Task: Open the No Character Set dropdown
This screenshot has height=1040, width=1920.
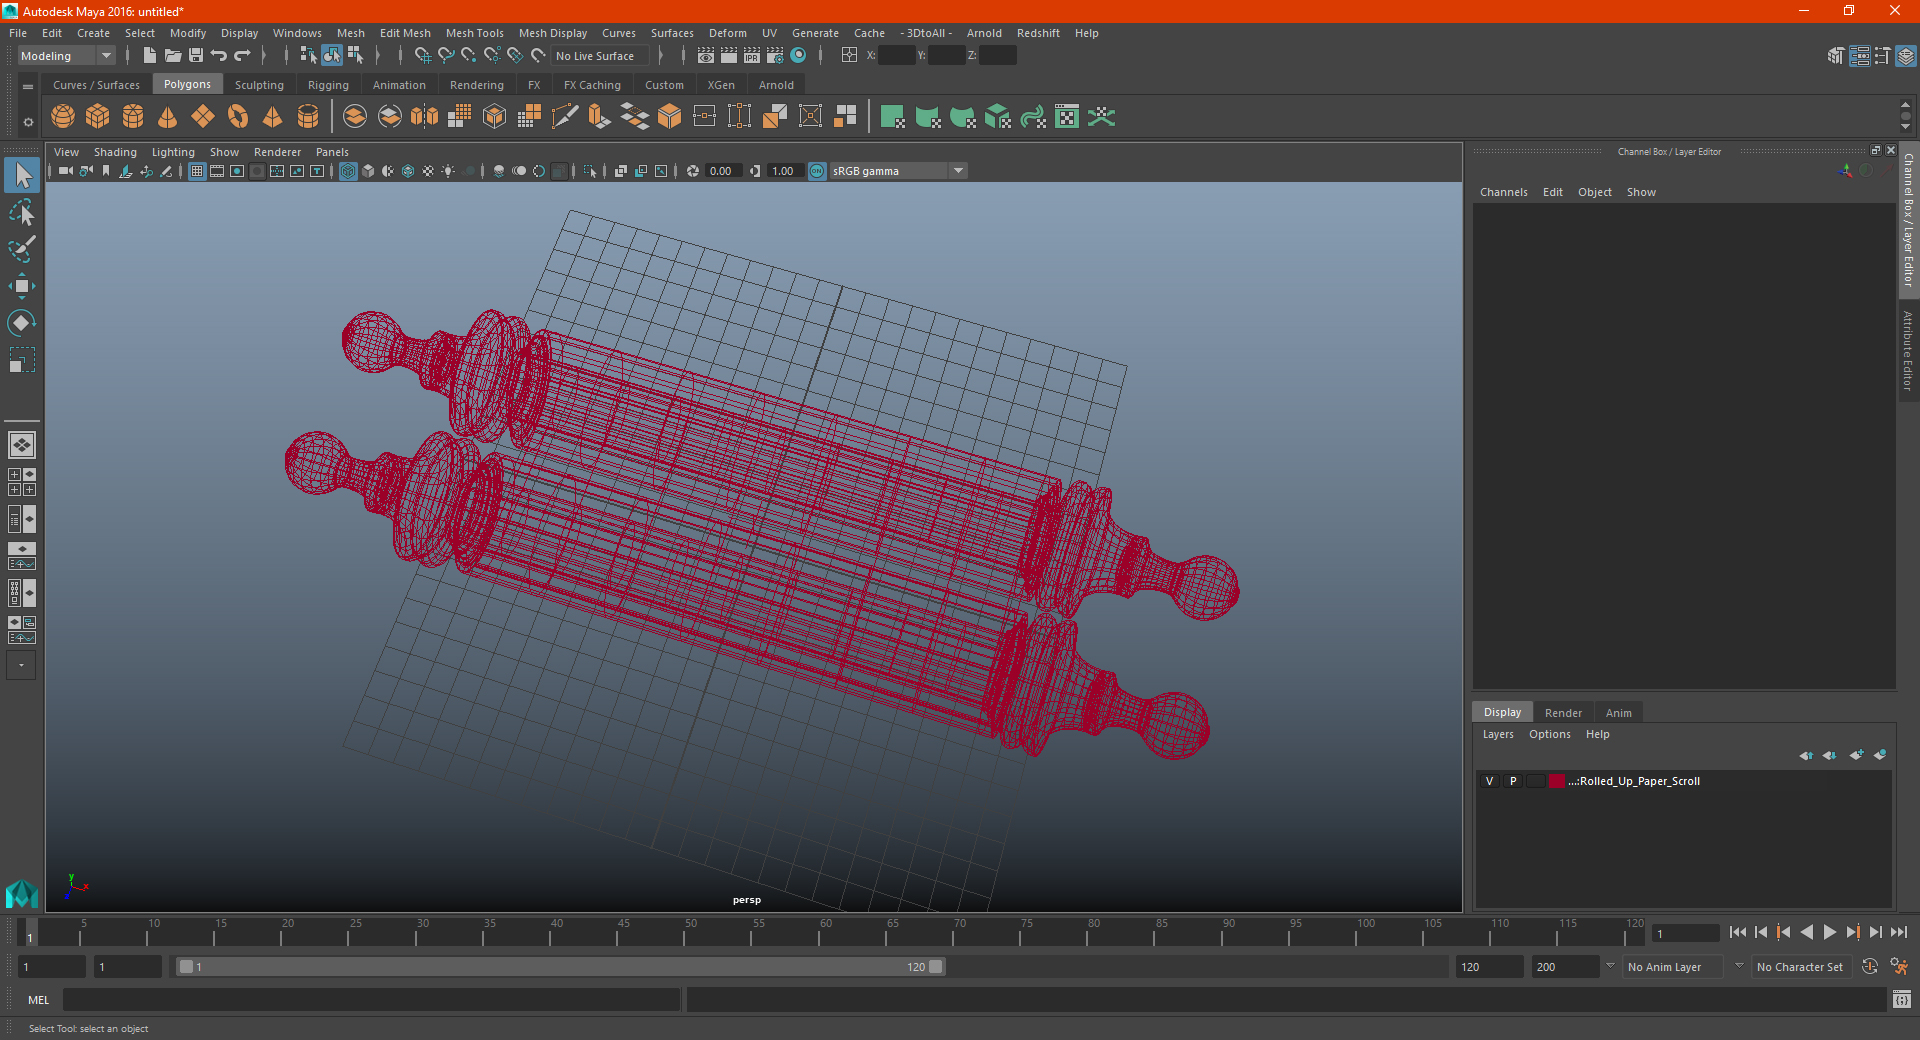Action: point(1802,967)
